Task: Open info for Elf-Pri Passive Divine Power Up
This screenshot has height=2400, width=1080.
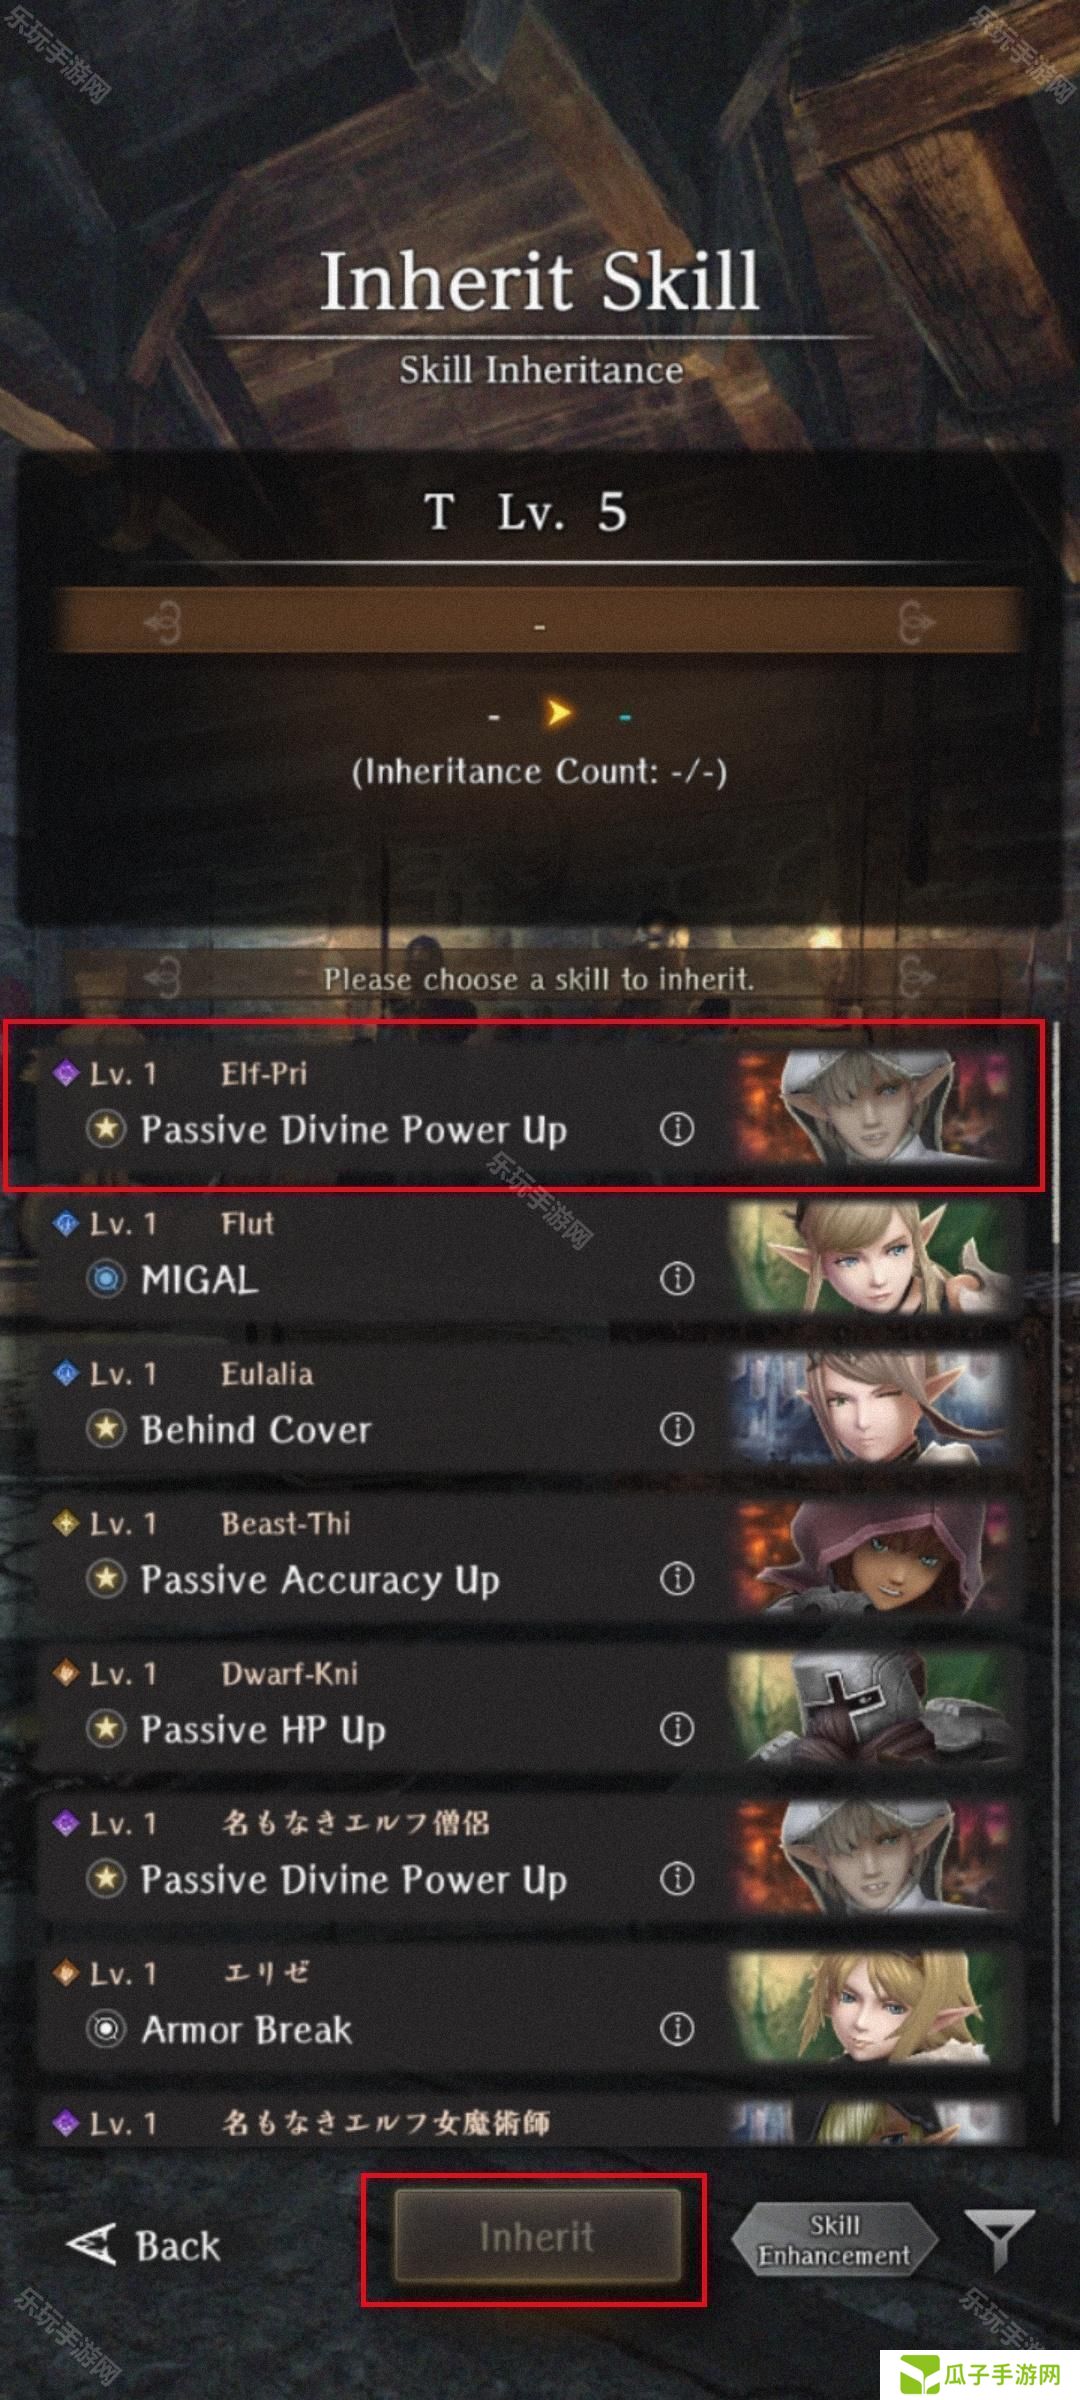Action: (677, 1129)
